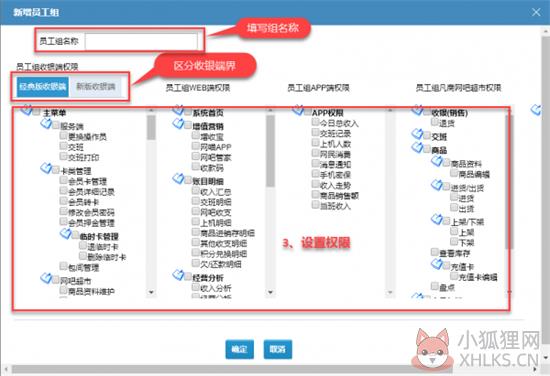Click the 出货 label
The height and width of the screenshot is (376, 550).
coord(466,209)
